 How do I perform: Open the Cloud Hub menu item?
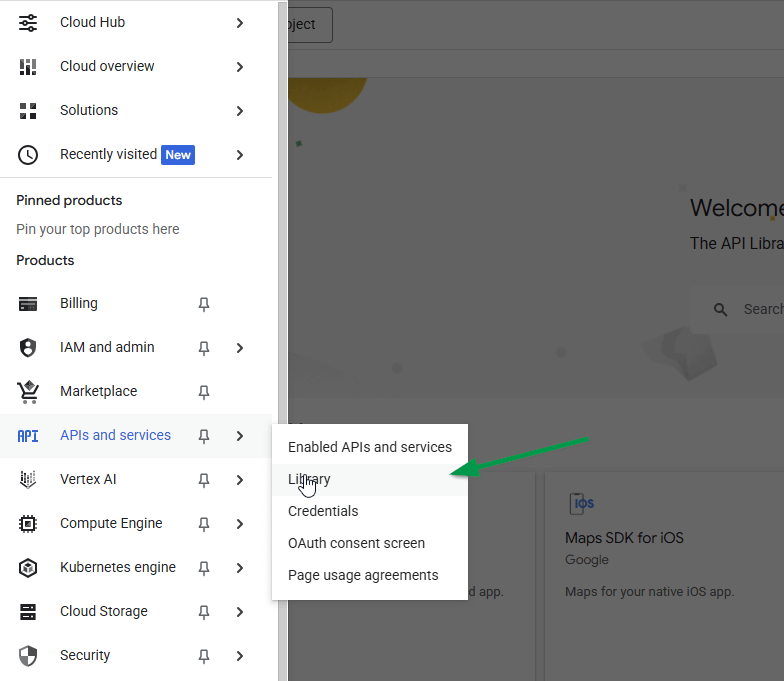click(x=92, y=22)
